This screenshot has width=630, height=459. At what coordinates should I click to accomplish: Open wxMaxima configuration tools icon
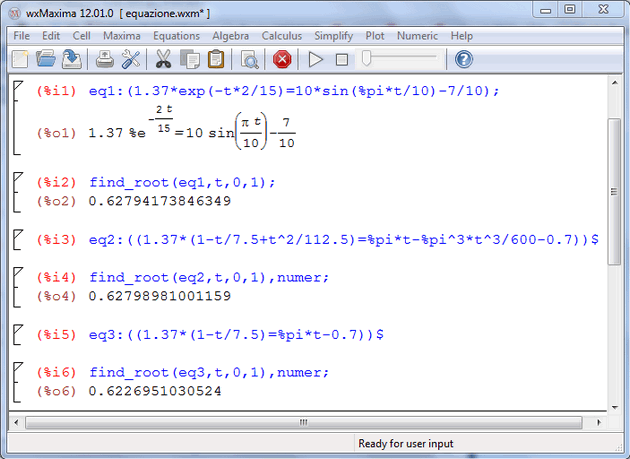coord(131,59)
